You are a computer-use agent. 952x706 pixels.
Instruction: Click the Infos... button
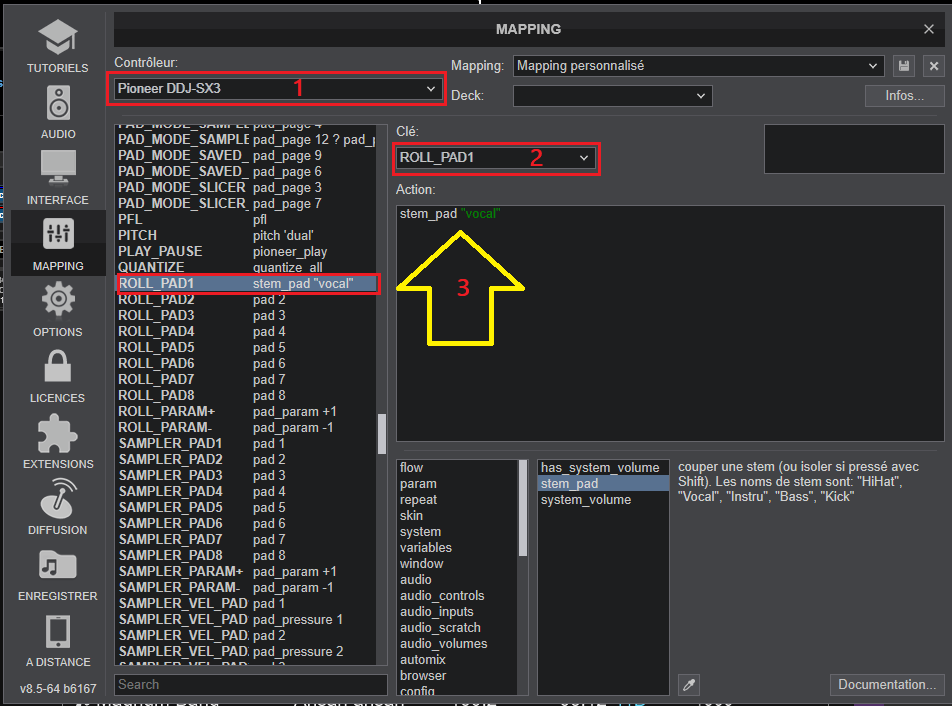[905, 96]
